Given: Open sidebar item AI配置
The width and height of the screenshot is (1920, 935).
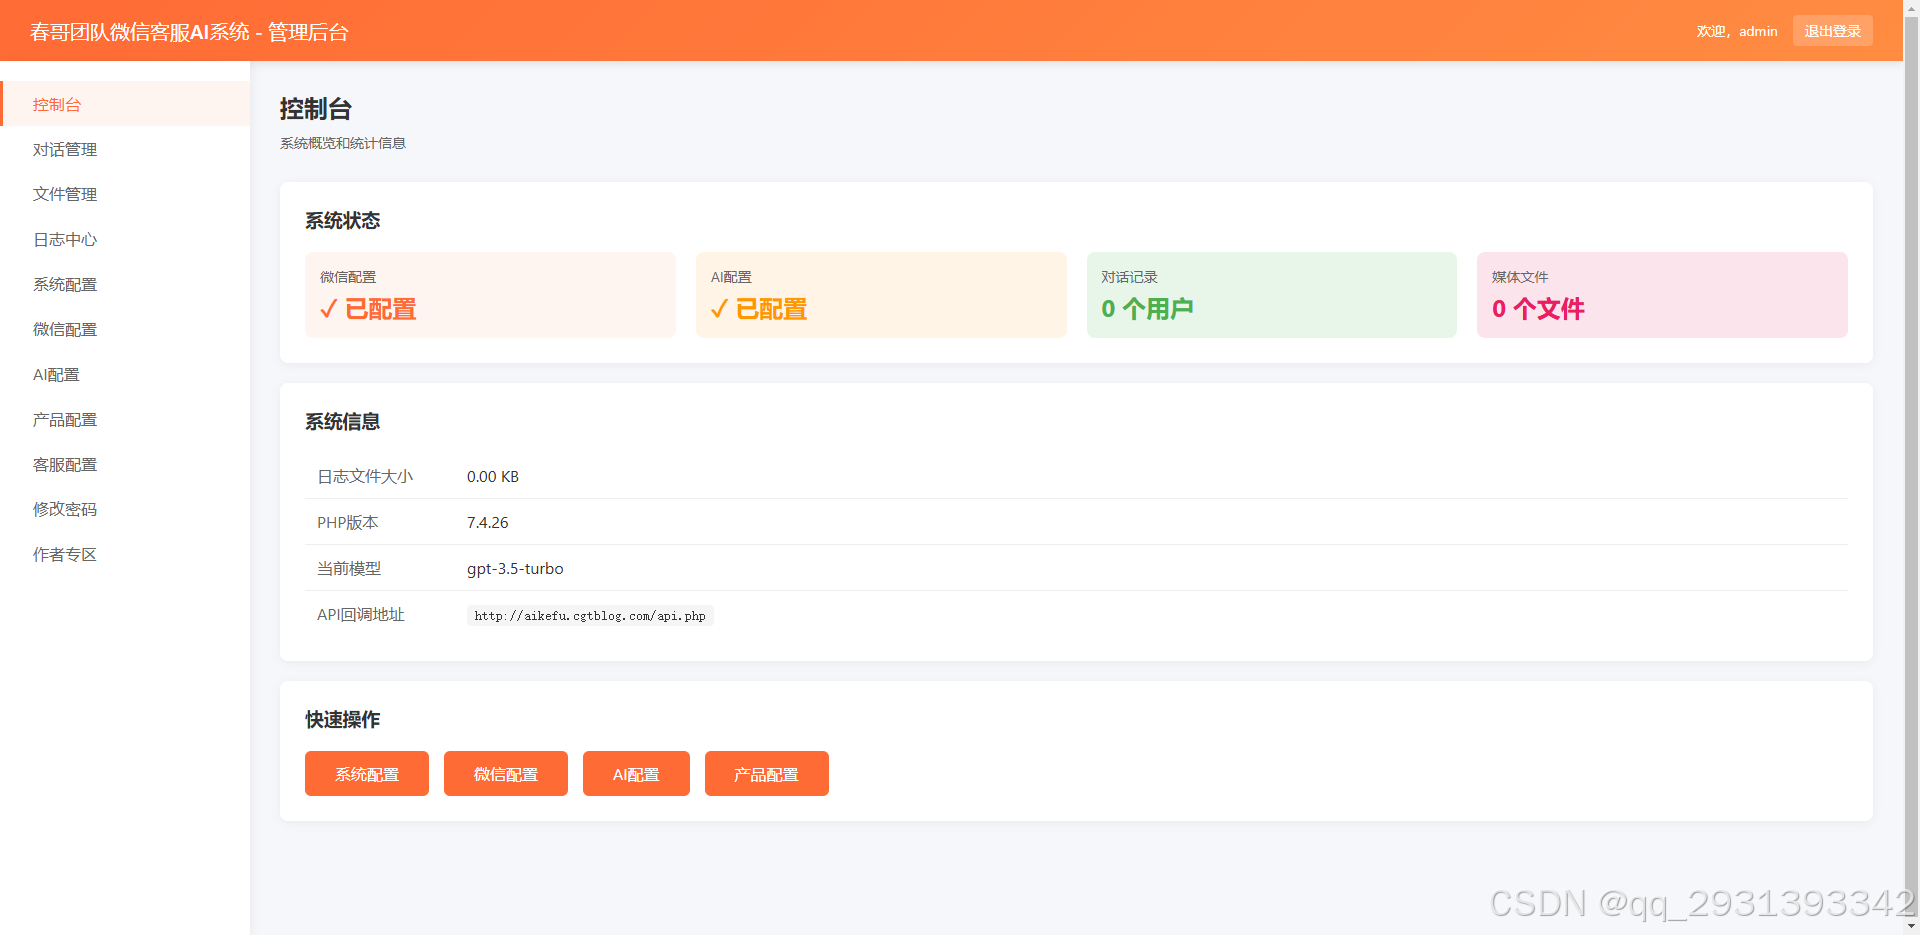Looking at the screenshot, I should pyautogui.click(x=125, y=374).
